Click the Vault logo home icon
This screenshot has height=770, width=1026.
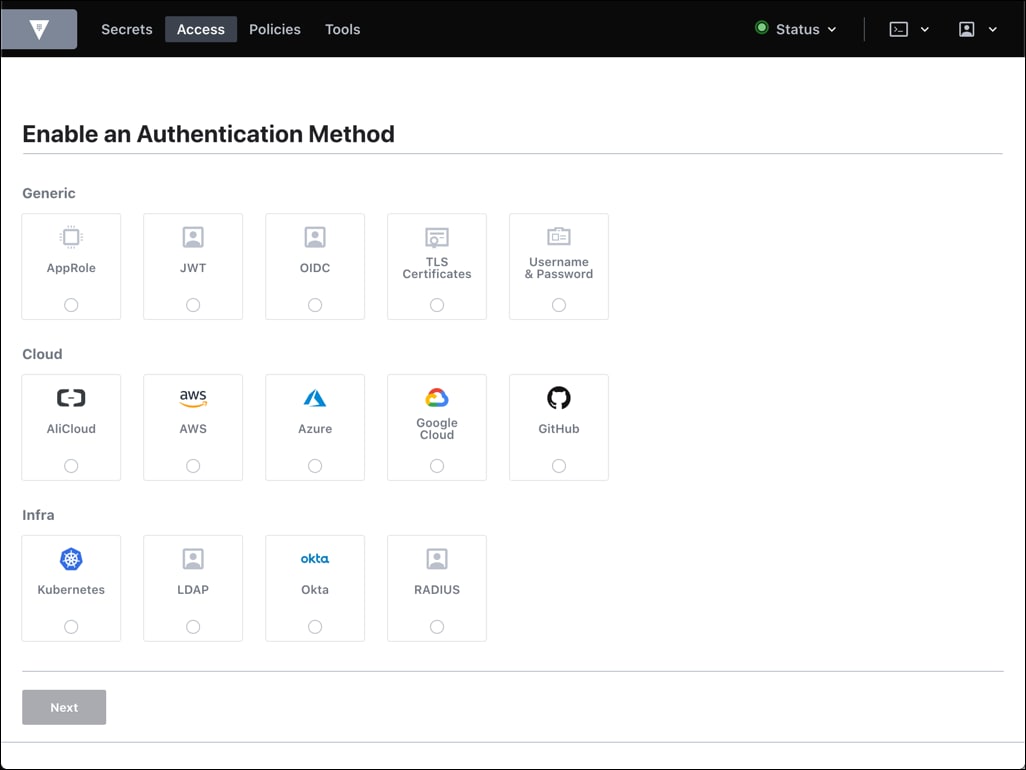[39, 29]
